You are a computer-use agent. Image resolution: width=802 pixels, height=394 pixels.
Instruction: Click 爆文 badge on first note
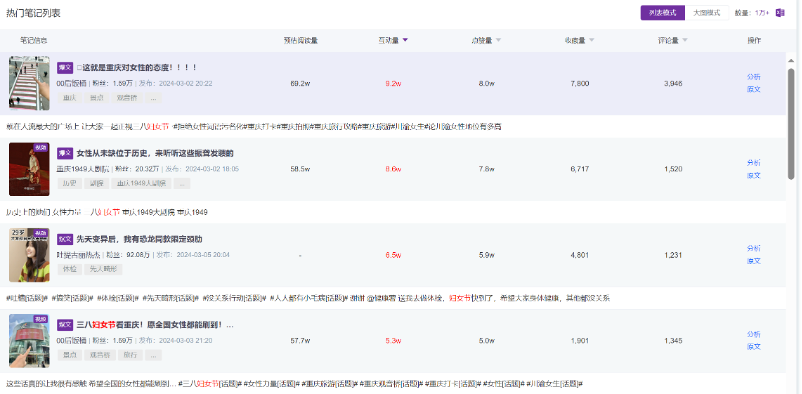65,68
